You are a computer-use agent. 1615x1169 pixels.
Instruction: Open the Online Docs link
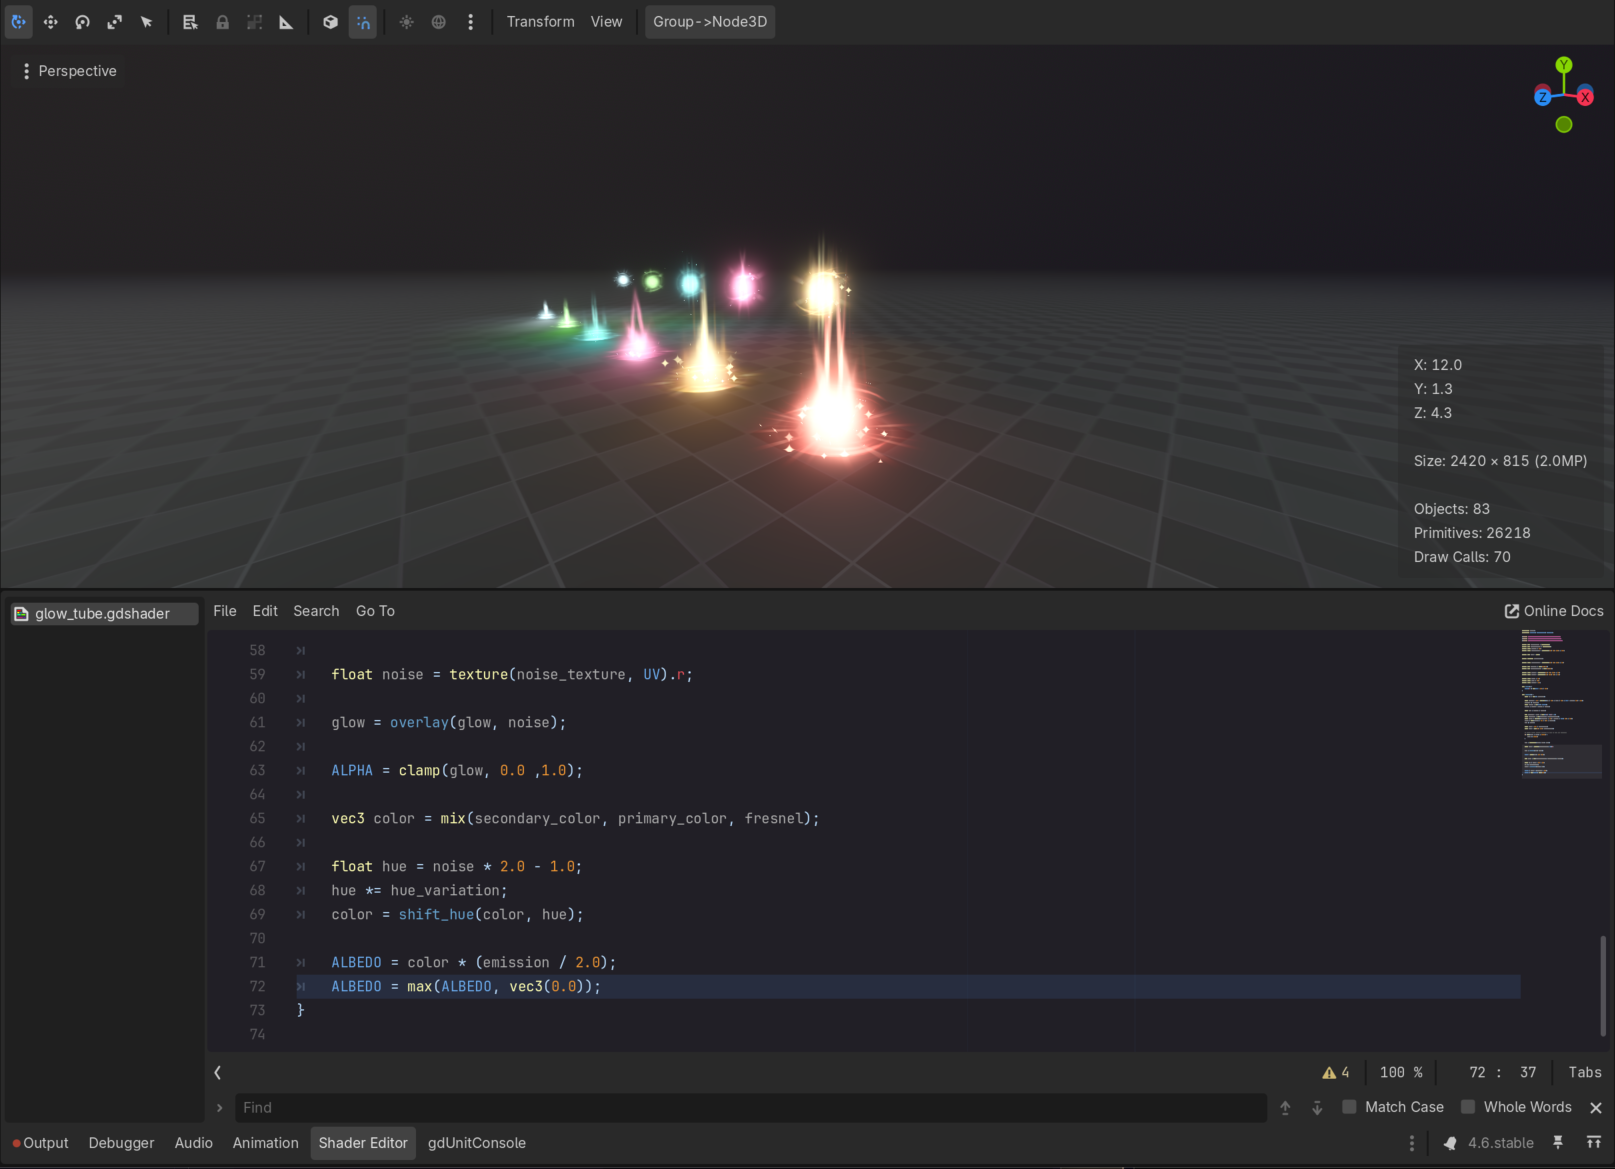pos(1554,611)
